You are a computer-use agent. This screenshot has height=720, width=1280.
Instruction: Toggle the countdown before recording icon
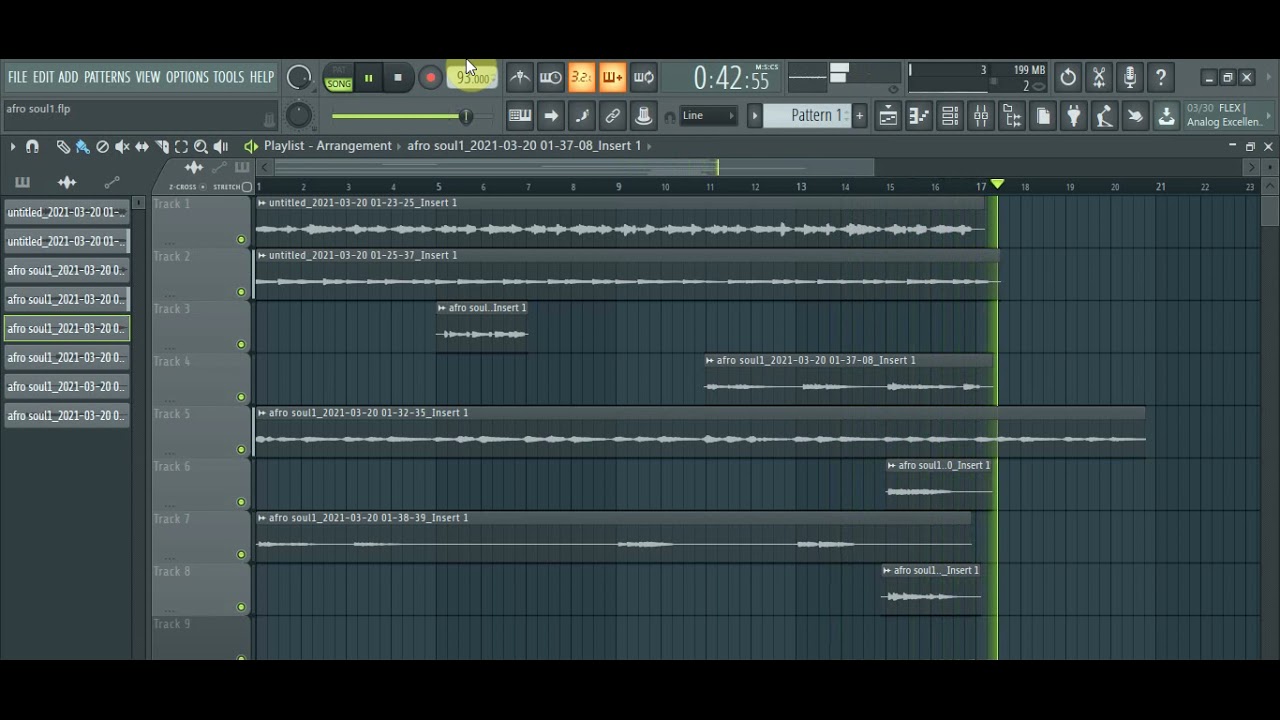tap(582, 77)
